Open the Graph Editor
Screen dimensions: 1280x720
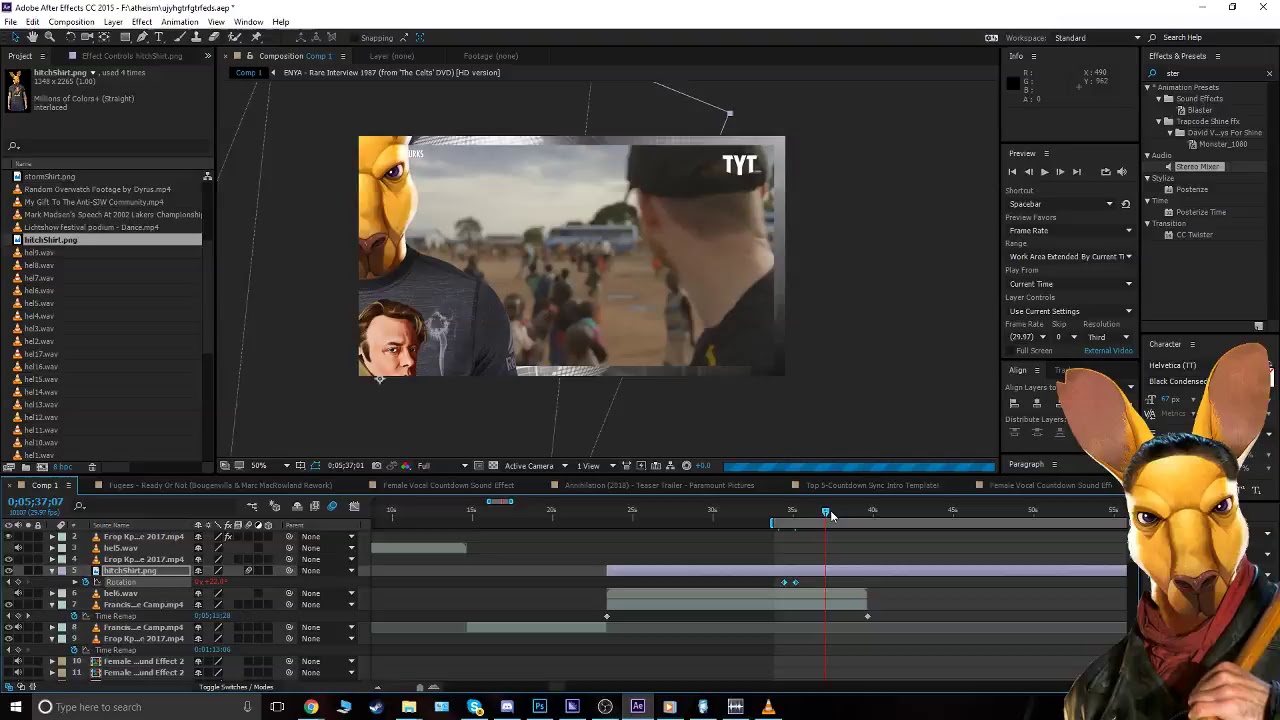coord(354,506)
